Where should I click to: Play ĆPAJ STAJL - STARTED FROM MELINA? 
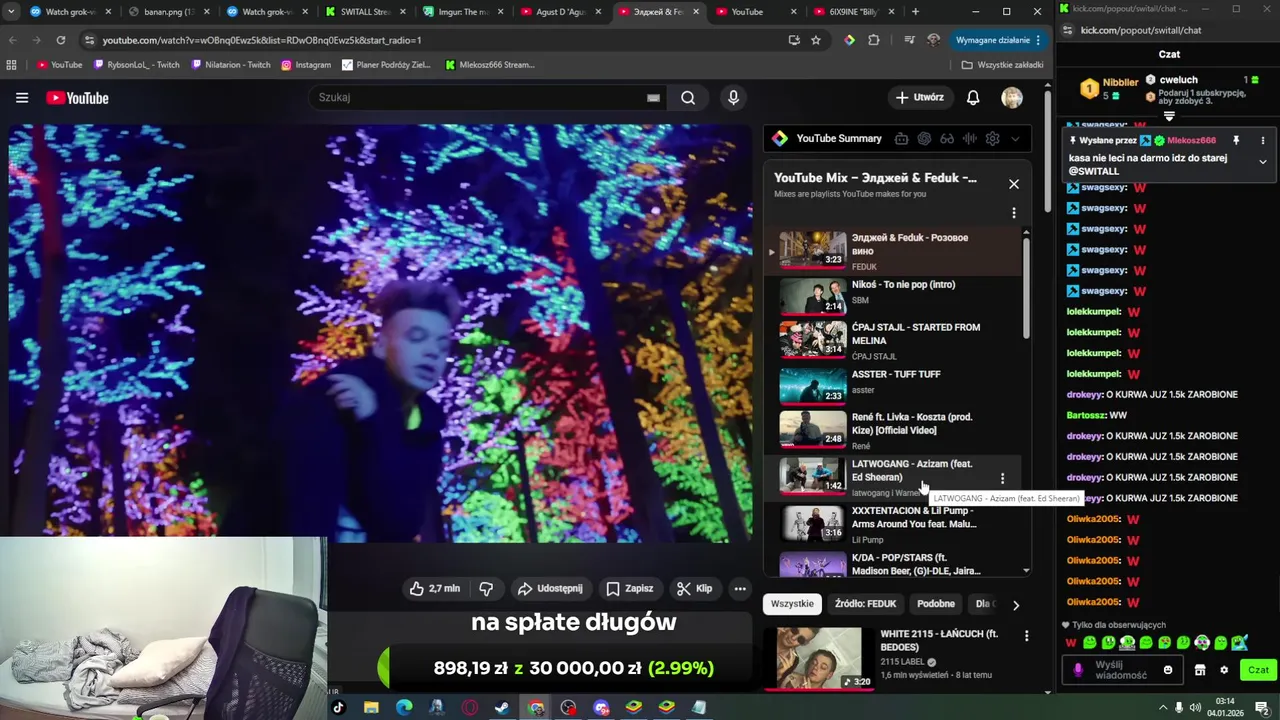(893, 340)
